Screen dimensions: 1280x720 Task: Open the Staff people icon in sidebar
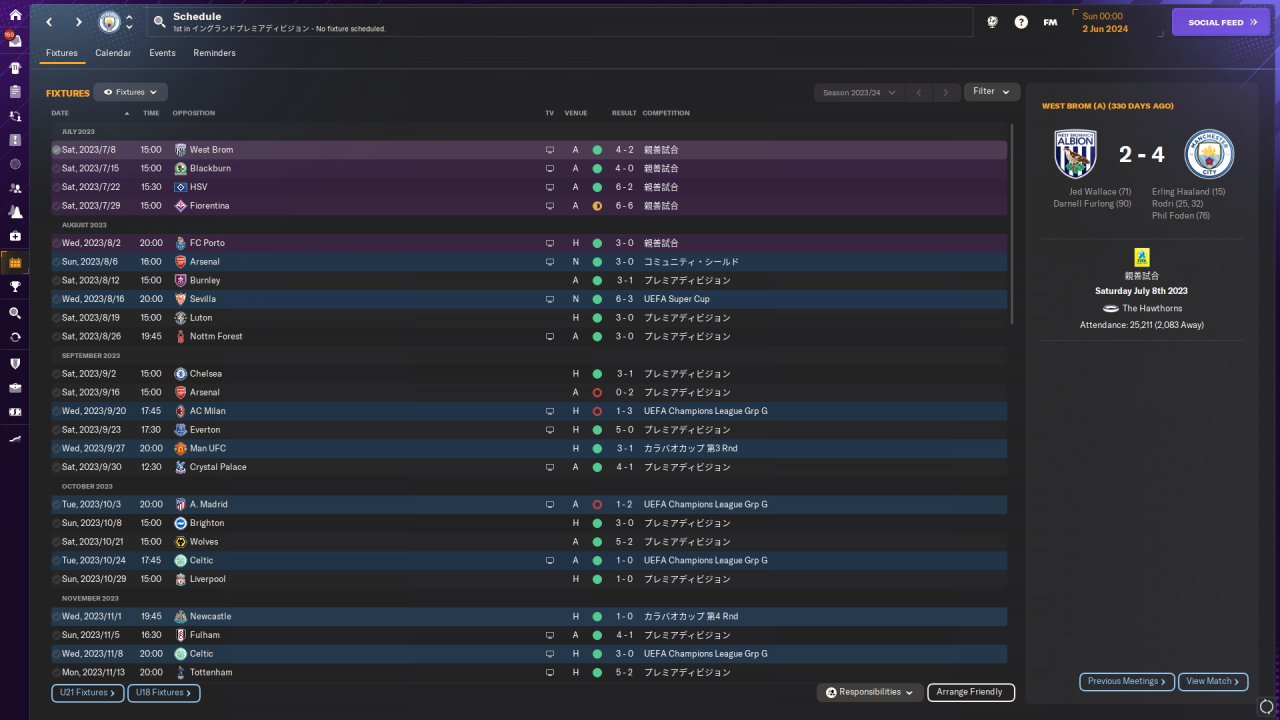[14, 187]
